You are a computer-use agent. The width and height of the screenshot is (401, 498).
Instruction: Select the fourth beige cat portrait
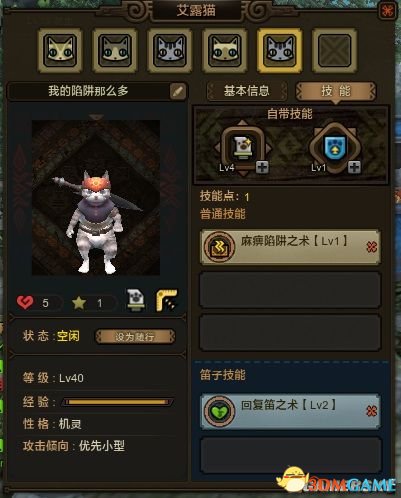coord(224,51)
